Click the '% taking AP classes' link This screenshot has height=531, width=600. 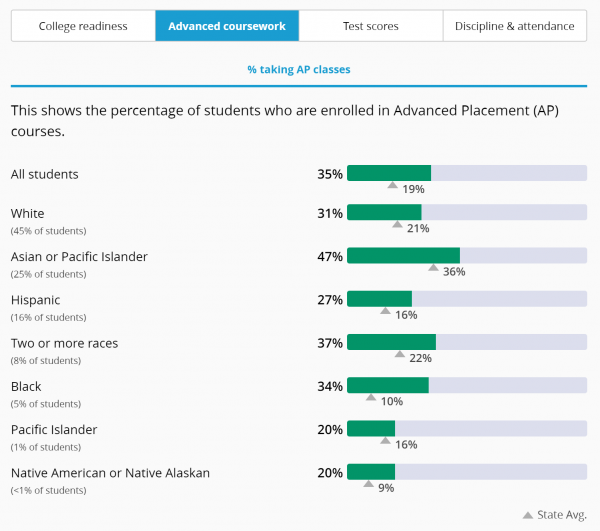coord(299,70)
